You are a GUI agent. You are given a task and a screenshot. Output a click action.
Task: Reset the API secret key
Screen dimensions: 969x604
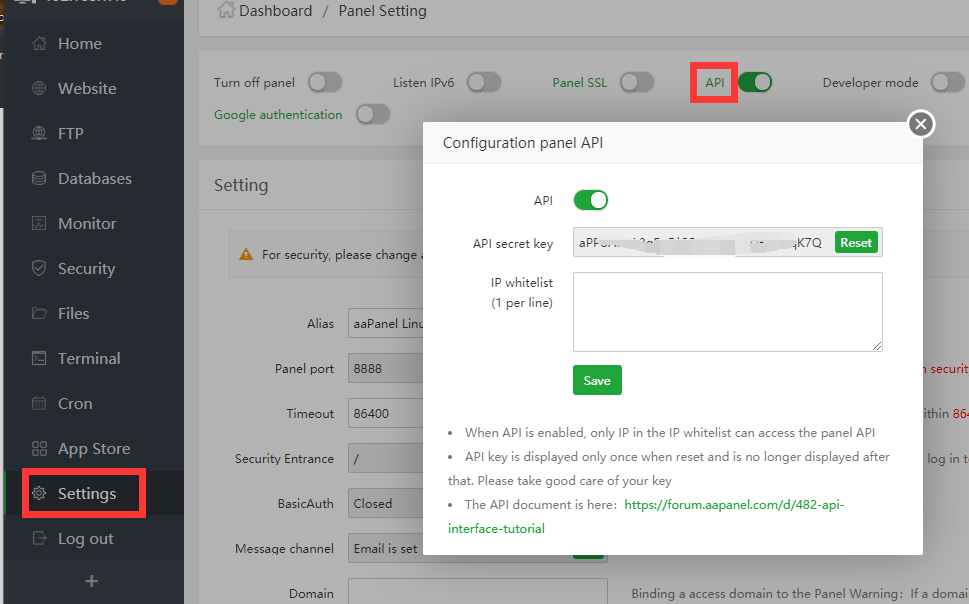[856, 243]
